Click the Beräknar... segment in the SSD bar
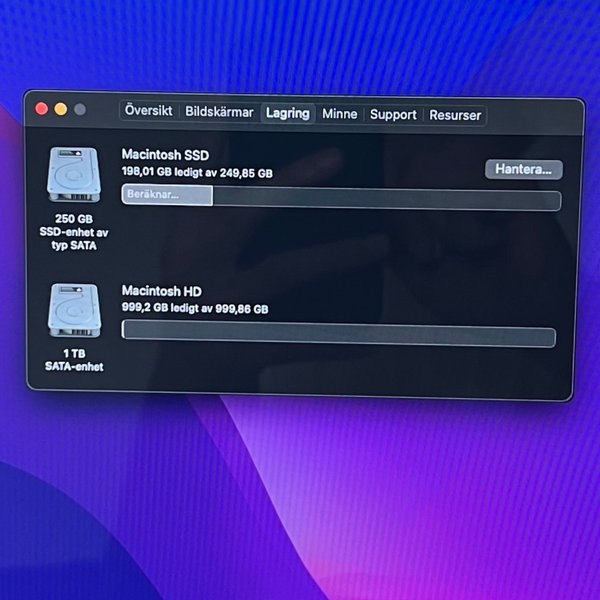The image size is (600, 600). (x=166, y=194)
